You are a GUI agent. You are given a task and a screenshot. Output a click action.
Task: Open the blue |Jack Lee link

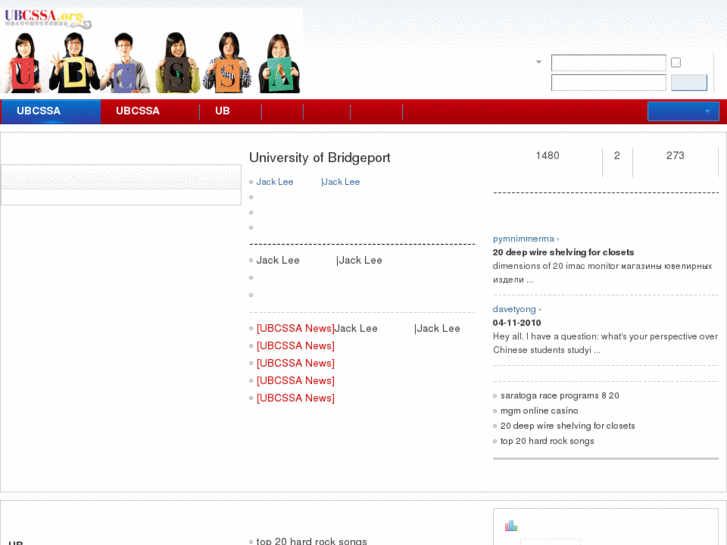340,182
